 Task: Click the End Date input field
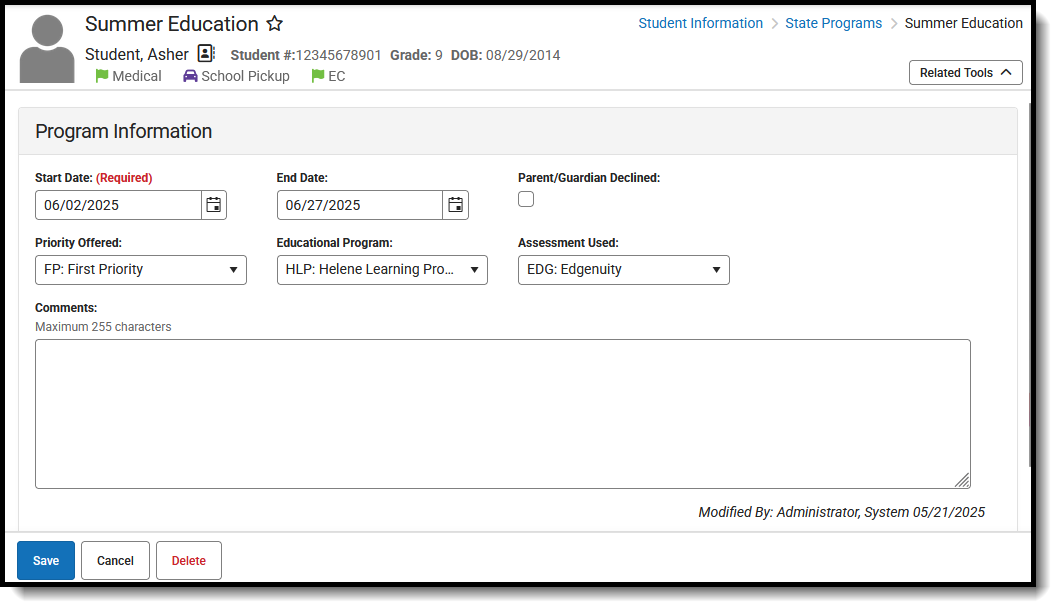tap(360, 205)
